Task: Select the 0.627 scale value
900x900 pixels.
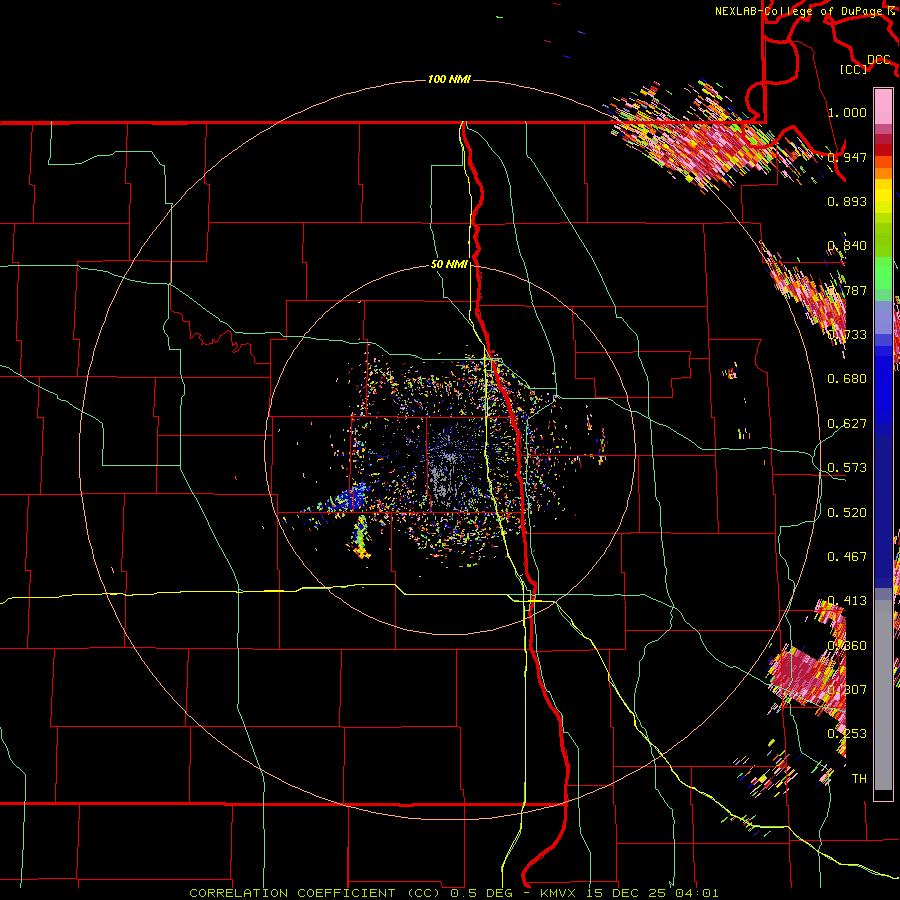Action: [847, 424]
